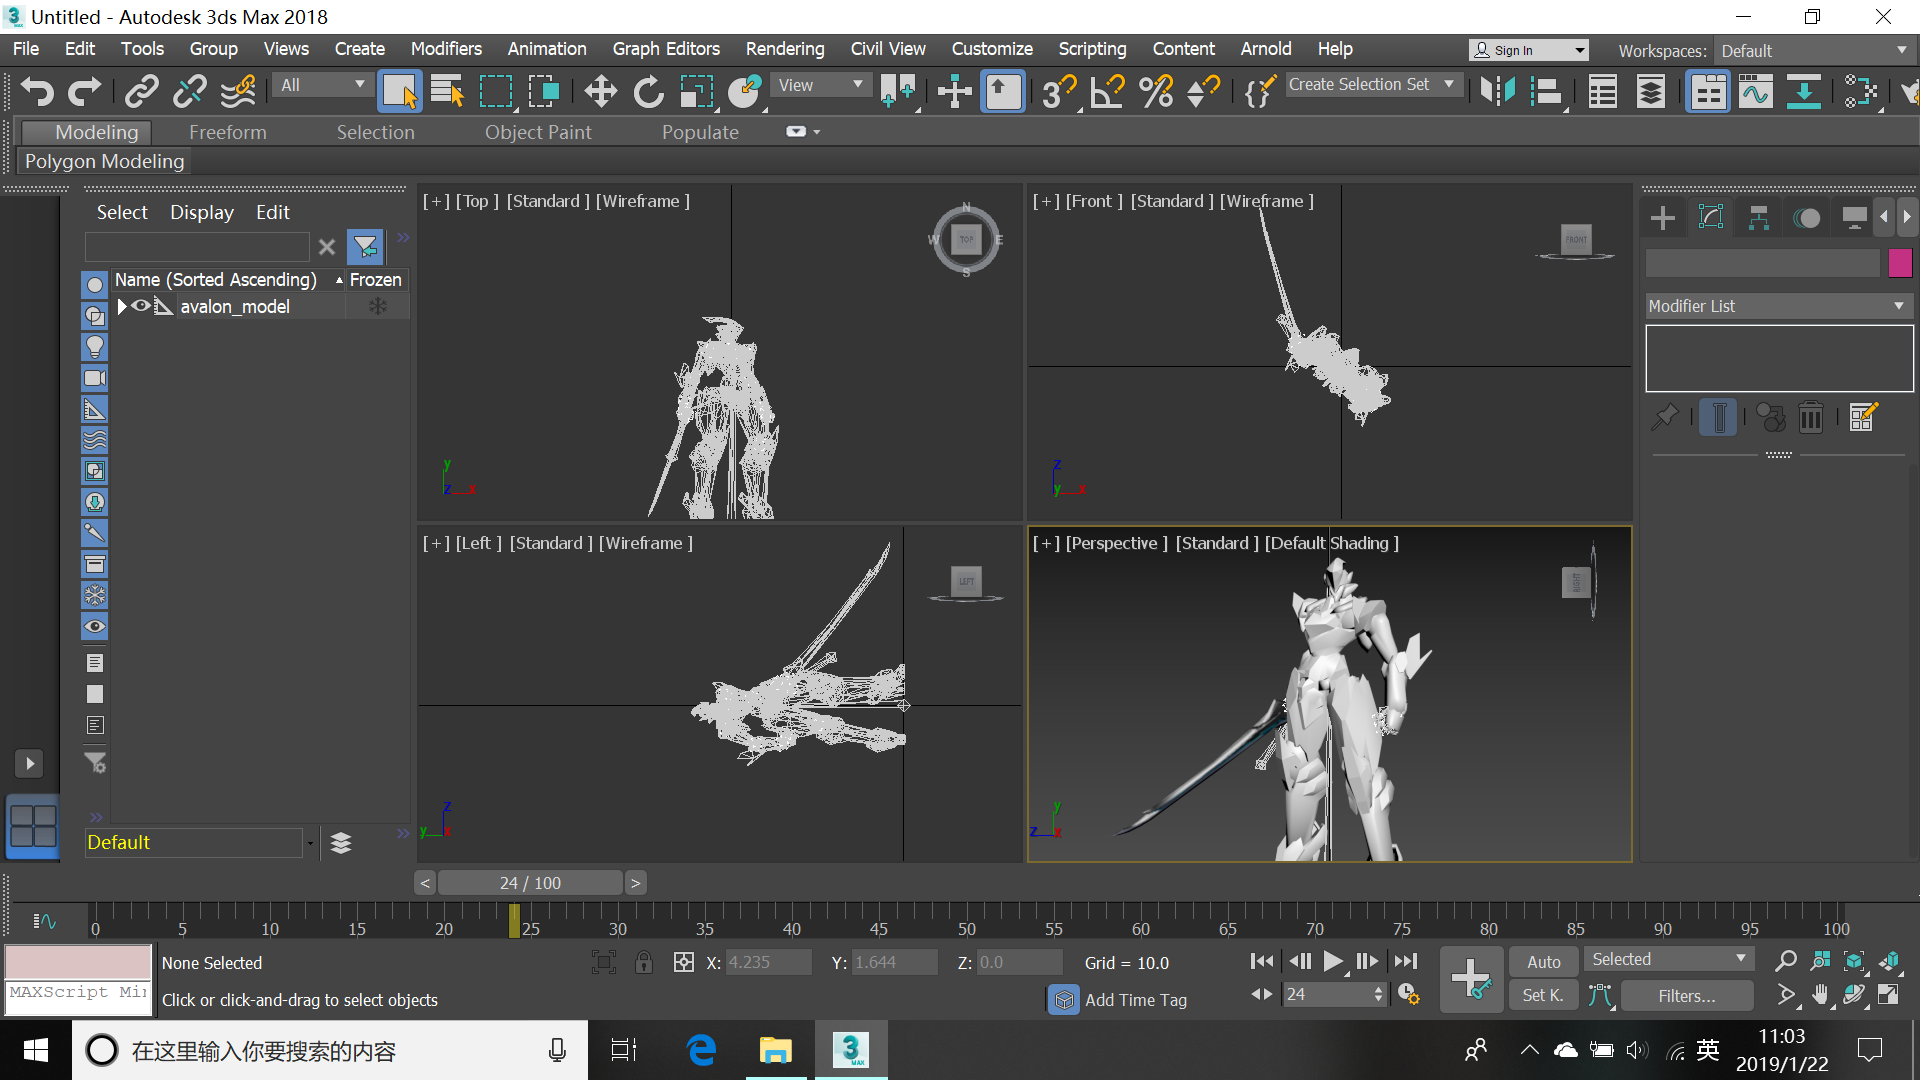Click the X coordinate input field
The height and width of the screenshot is (1080, 1920).
pyautogui.click(x=768, y=962)
